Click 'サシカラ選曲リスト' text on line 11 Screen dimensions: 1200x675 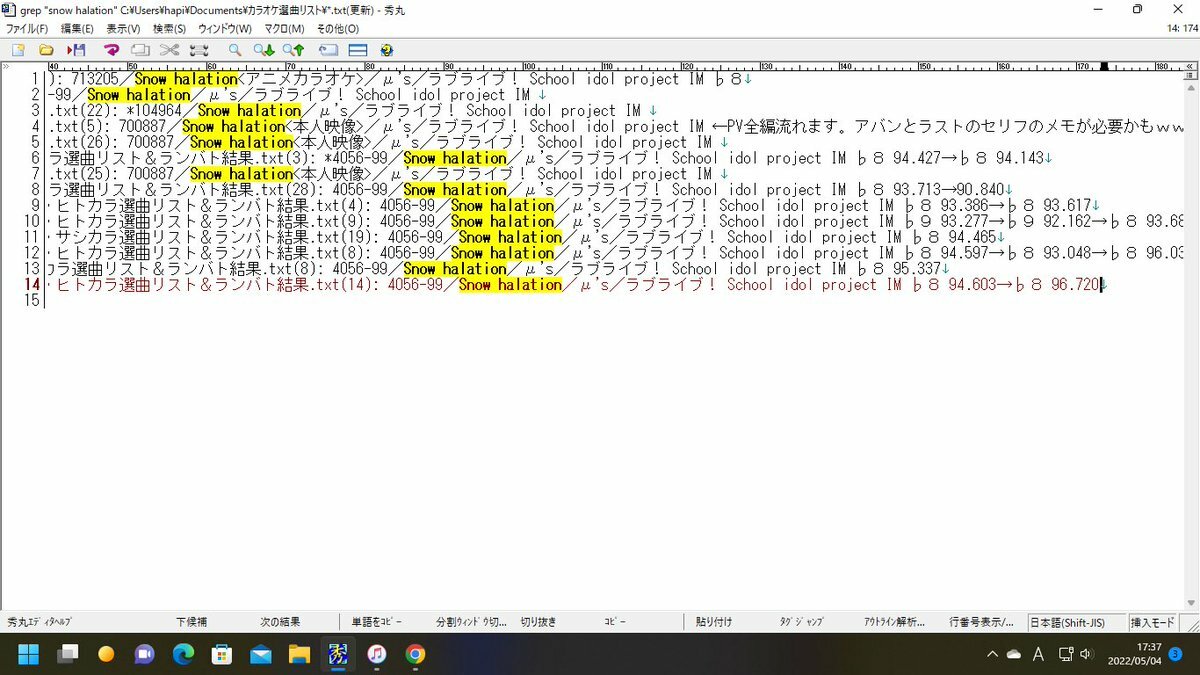pyautogui.click(x=127, y=237)
